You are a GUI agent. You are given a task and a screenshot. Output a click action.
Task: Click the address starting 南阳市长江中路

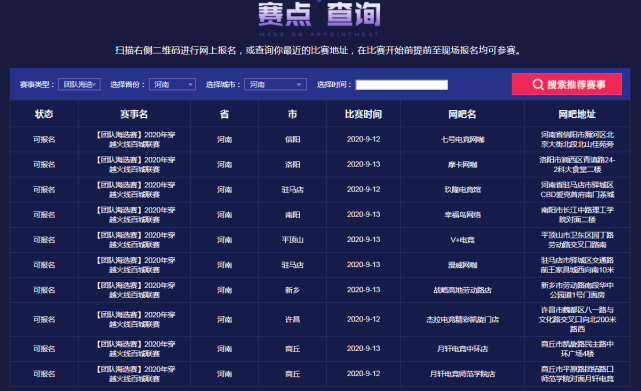coord(577,215)
